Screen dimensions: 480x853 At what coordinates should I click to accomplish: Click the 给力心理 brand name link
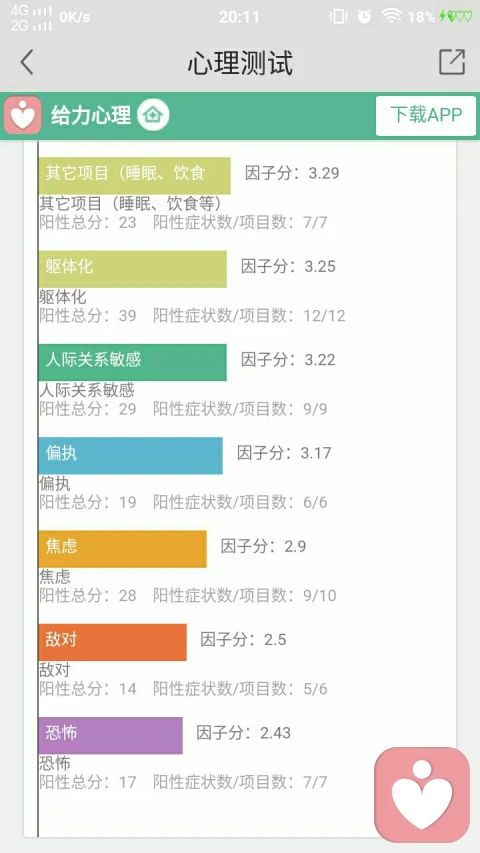91,115
